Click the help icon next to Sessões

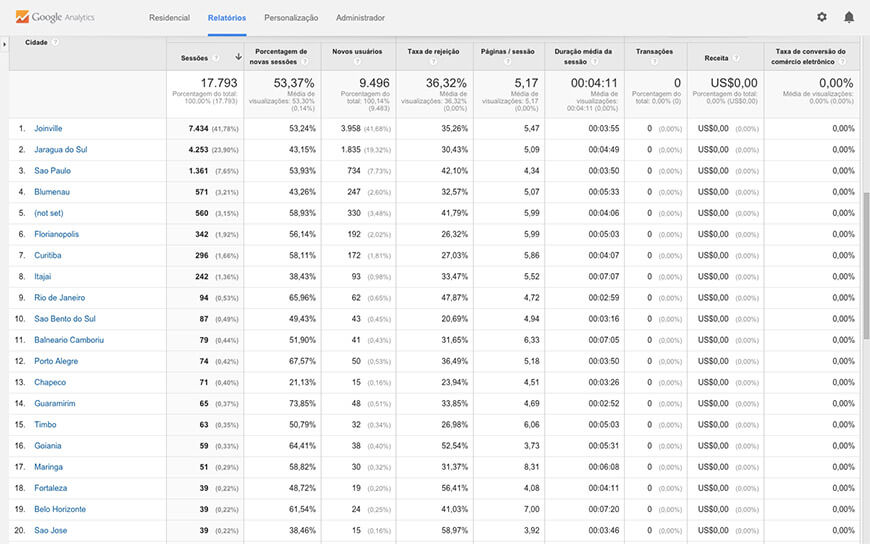pyautogui.click(x=216, y=58)
